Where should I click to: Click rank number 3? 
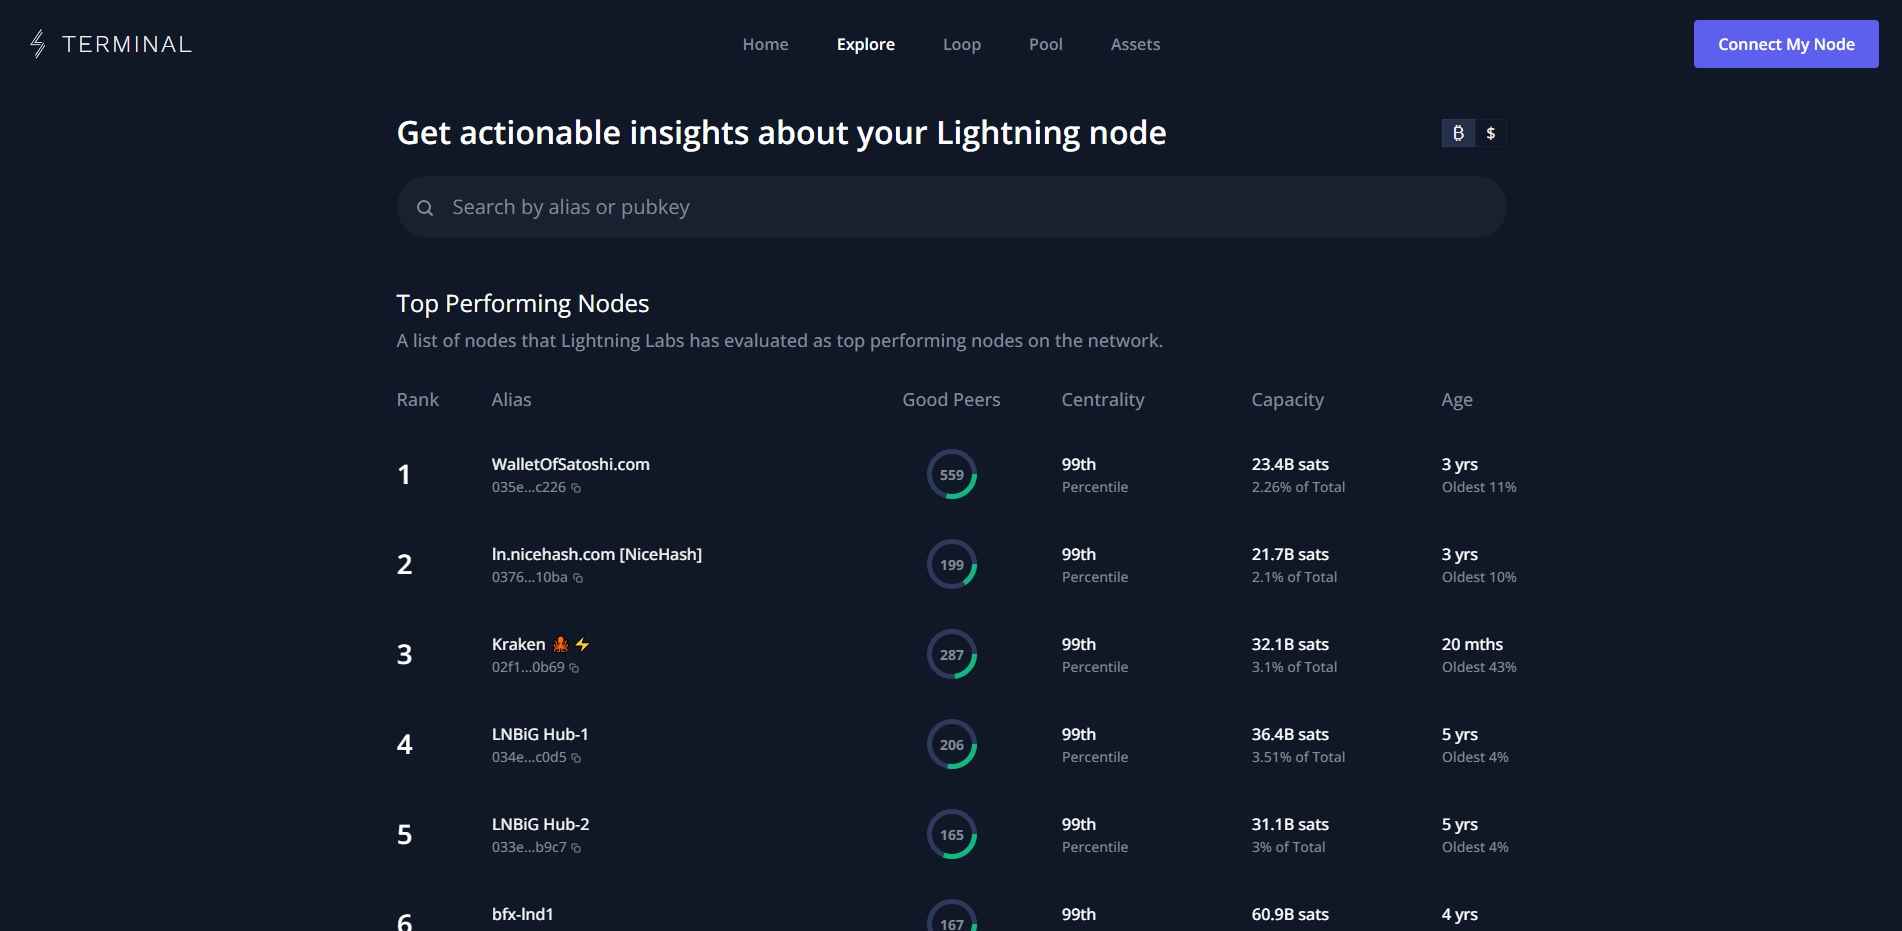coord(404,654)
